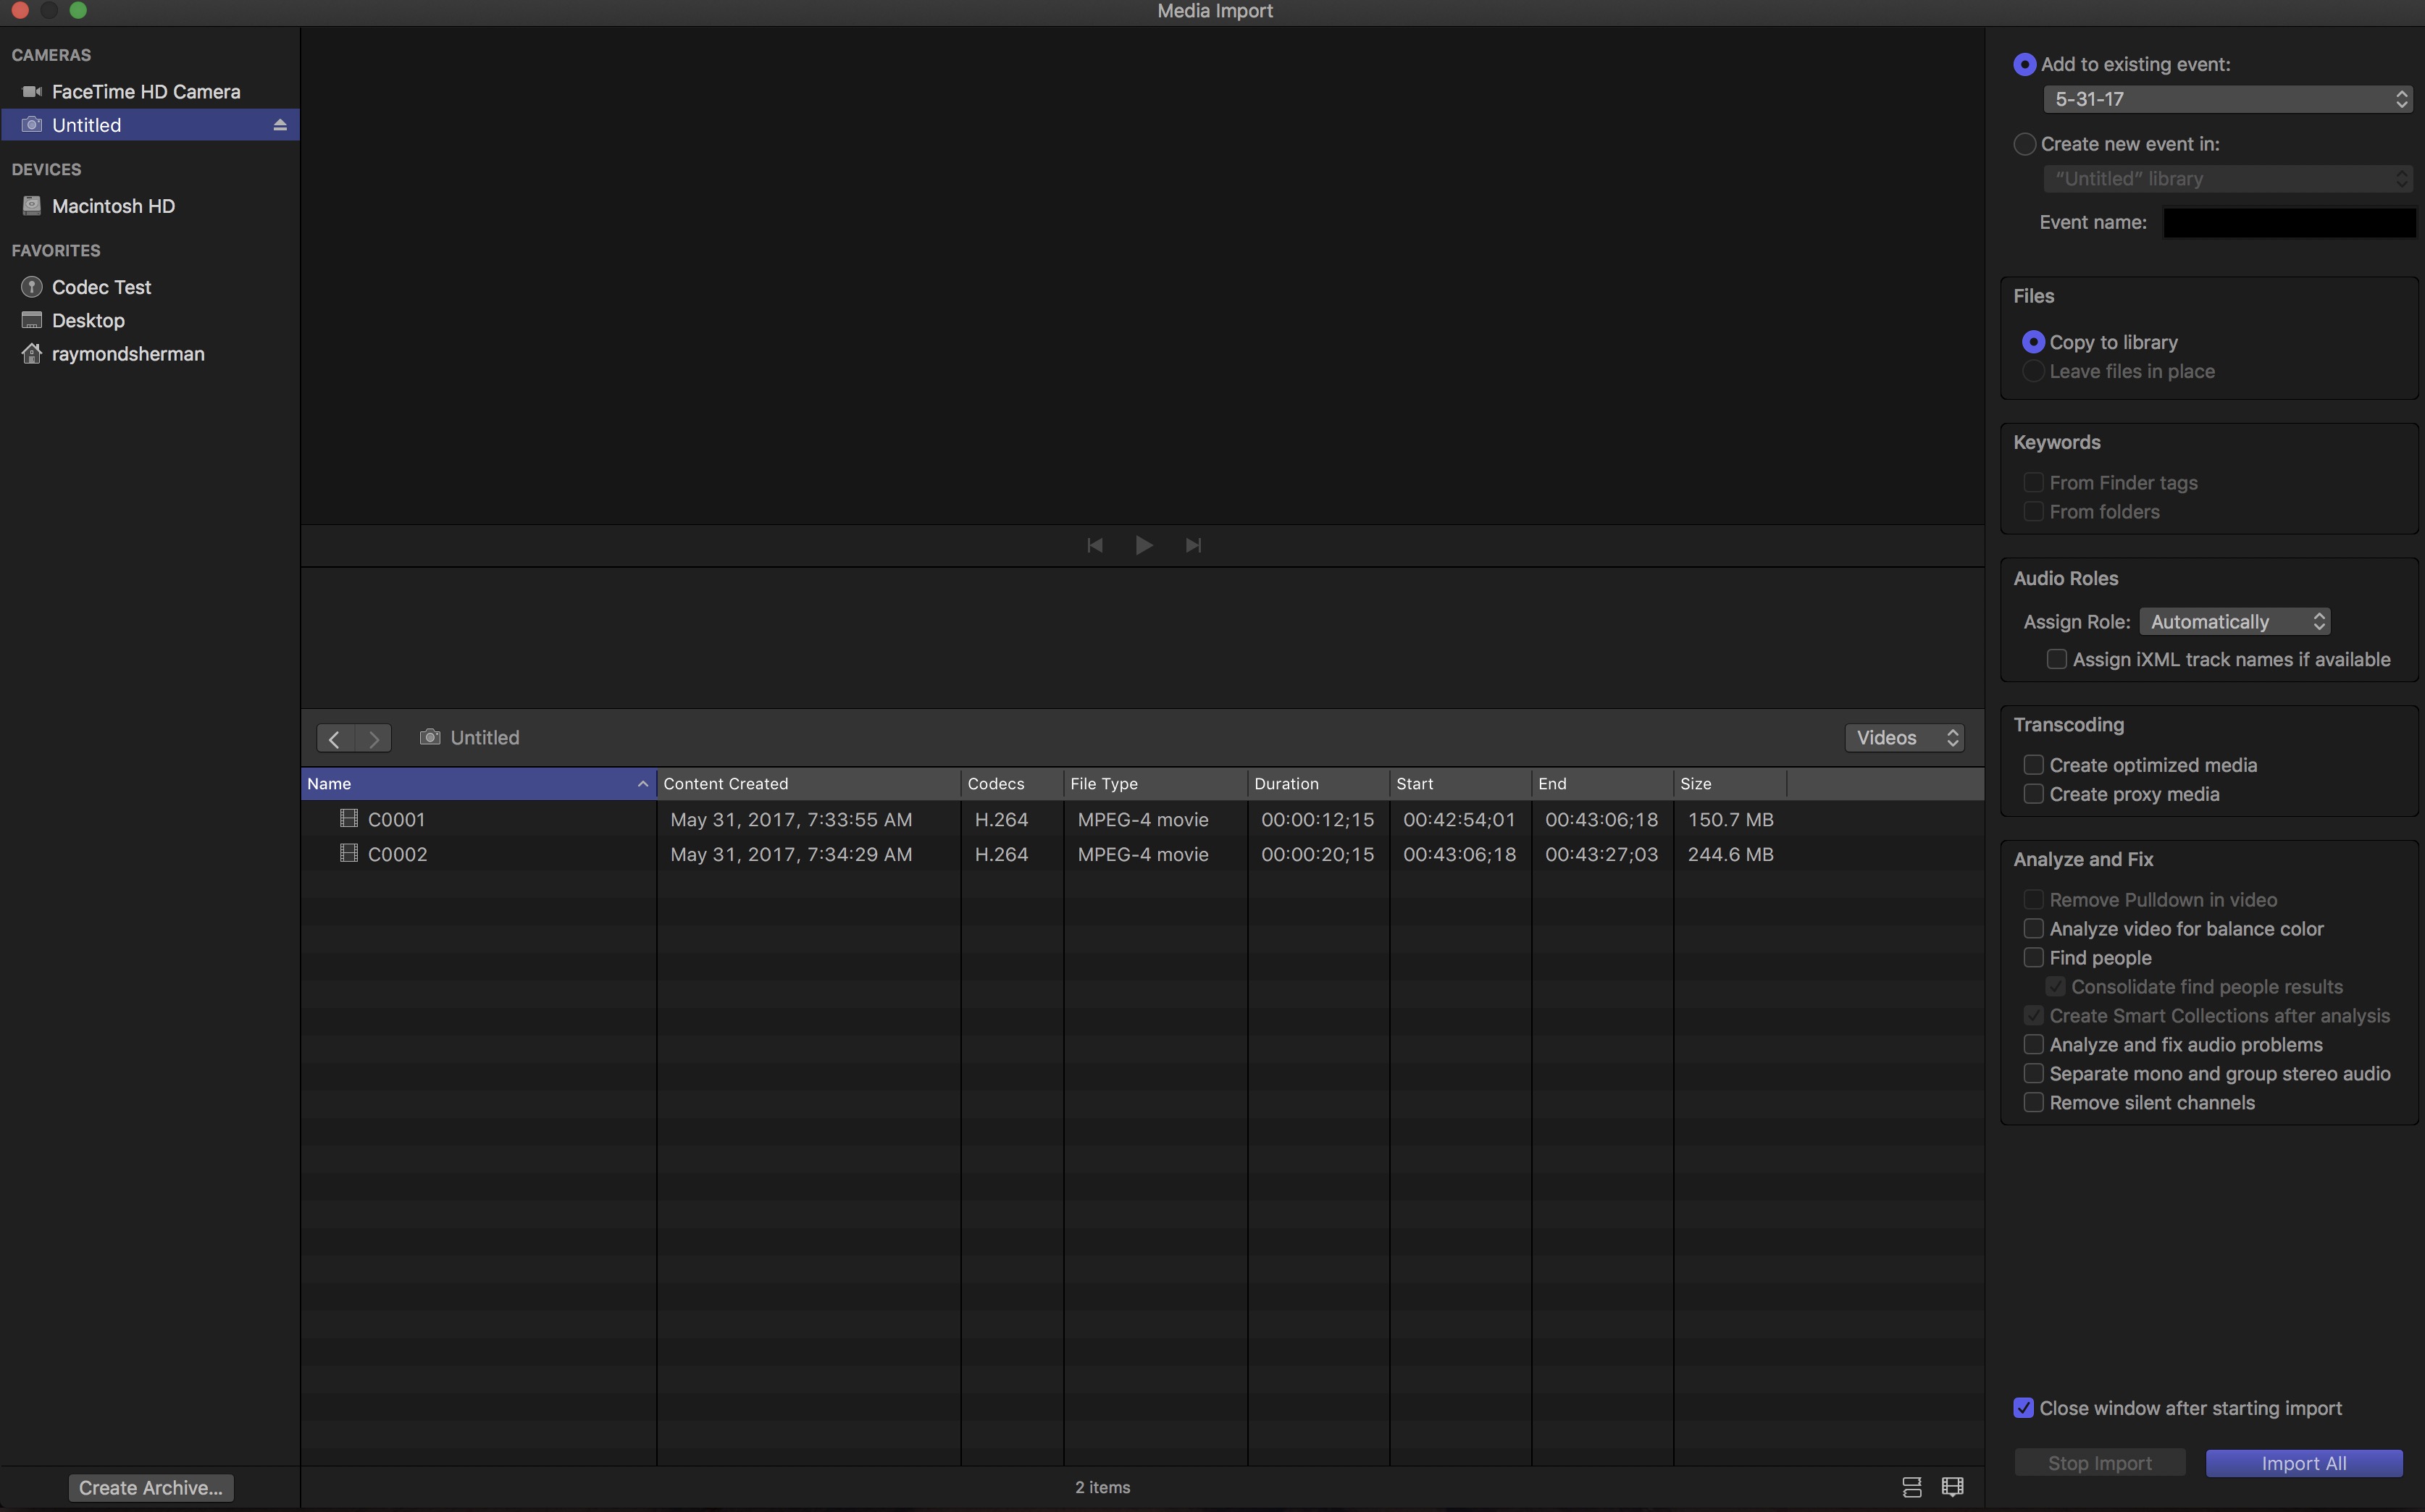Jump to next clip in viewer
This screenshot has width=2425, height=1512.
point(1193,545)
